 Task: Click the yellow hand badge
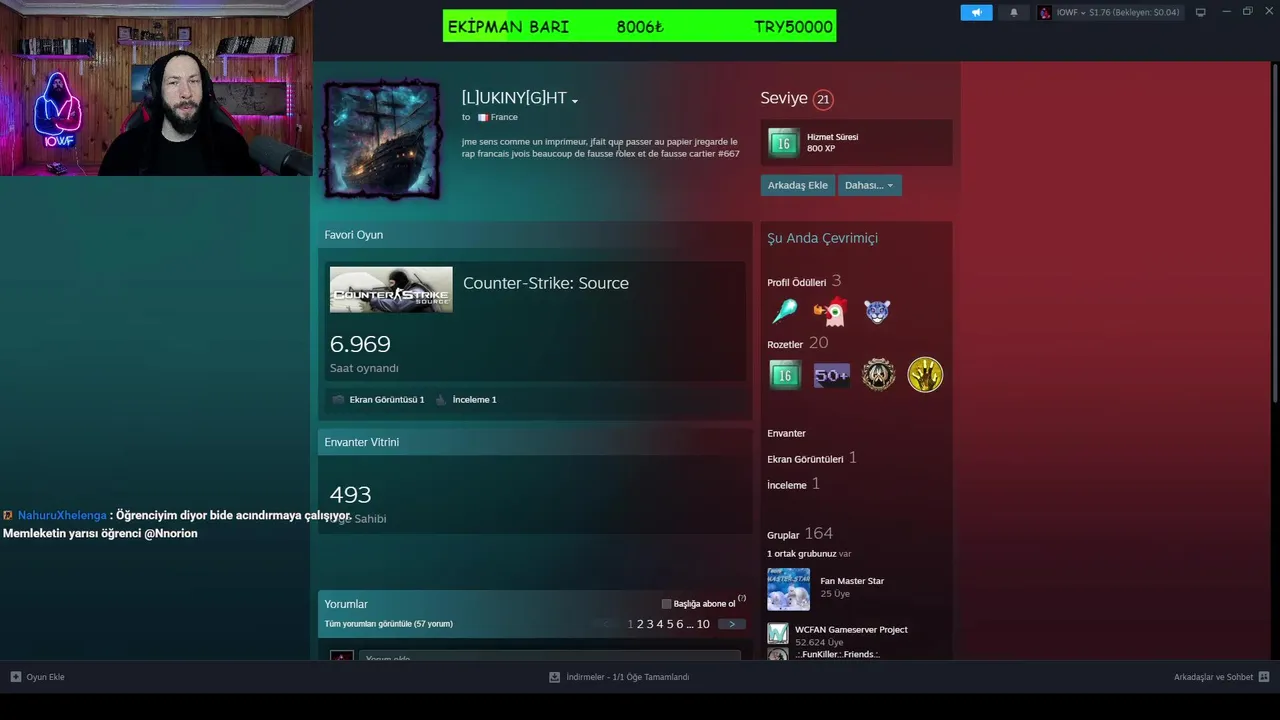[x=925, y=375]
